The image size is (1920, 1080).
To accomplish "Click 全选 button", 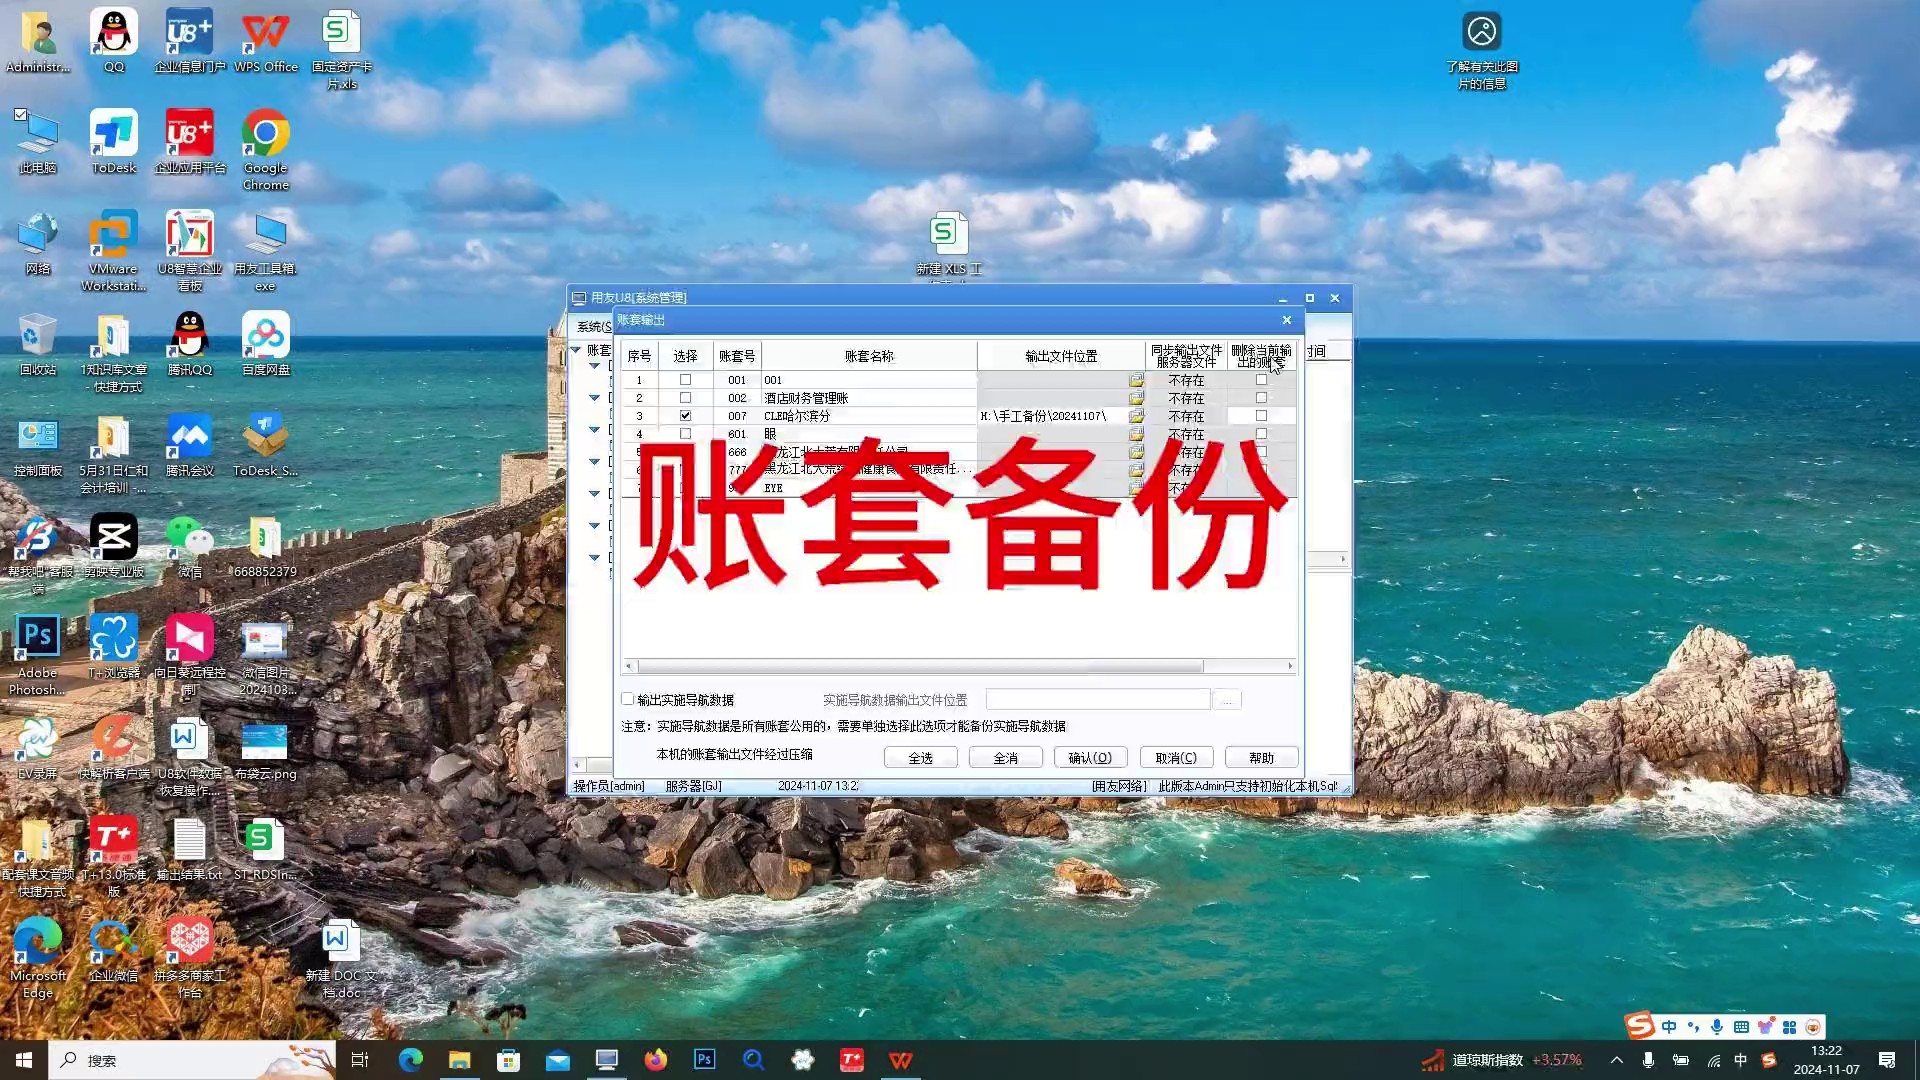I will coord(920,758).
